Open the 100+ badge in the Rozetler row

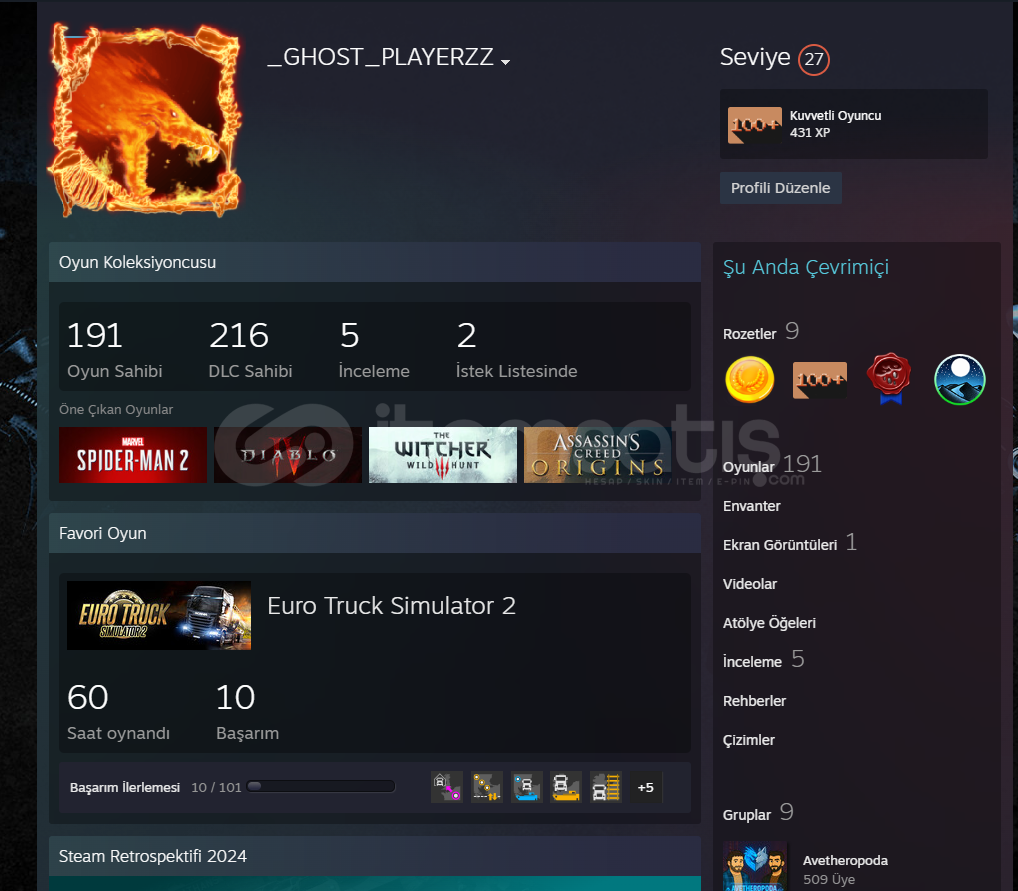click(x=819, y=379)
